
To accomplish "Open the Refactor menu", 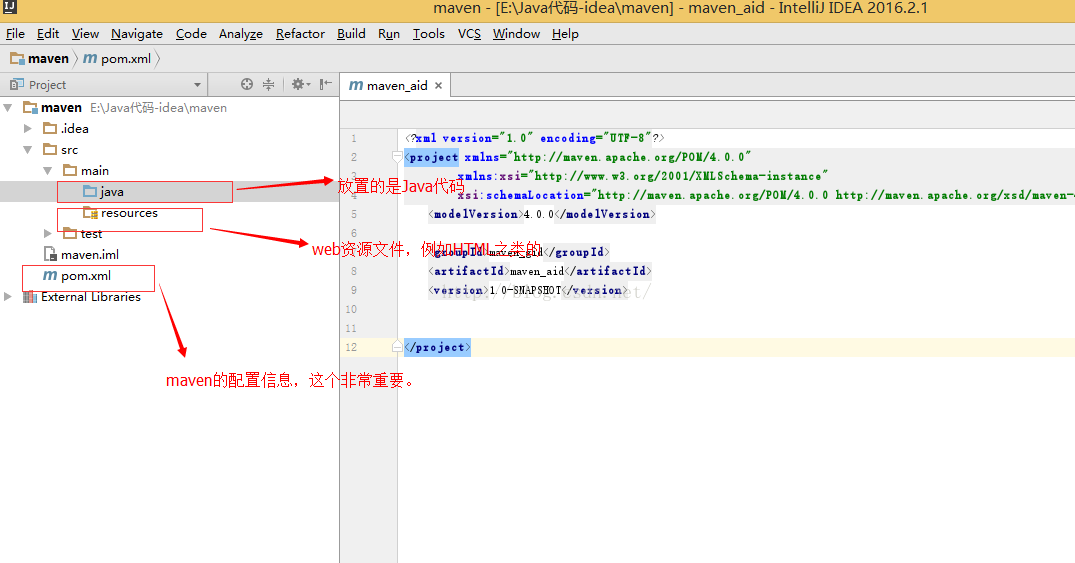I will click(x=300, y=34).
